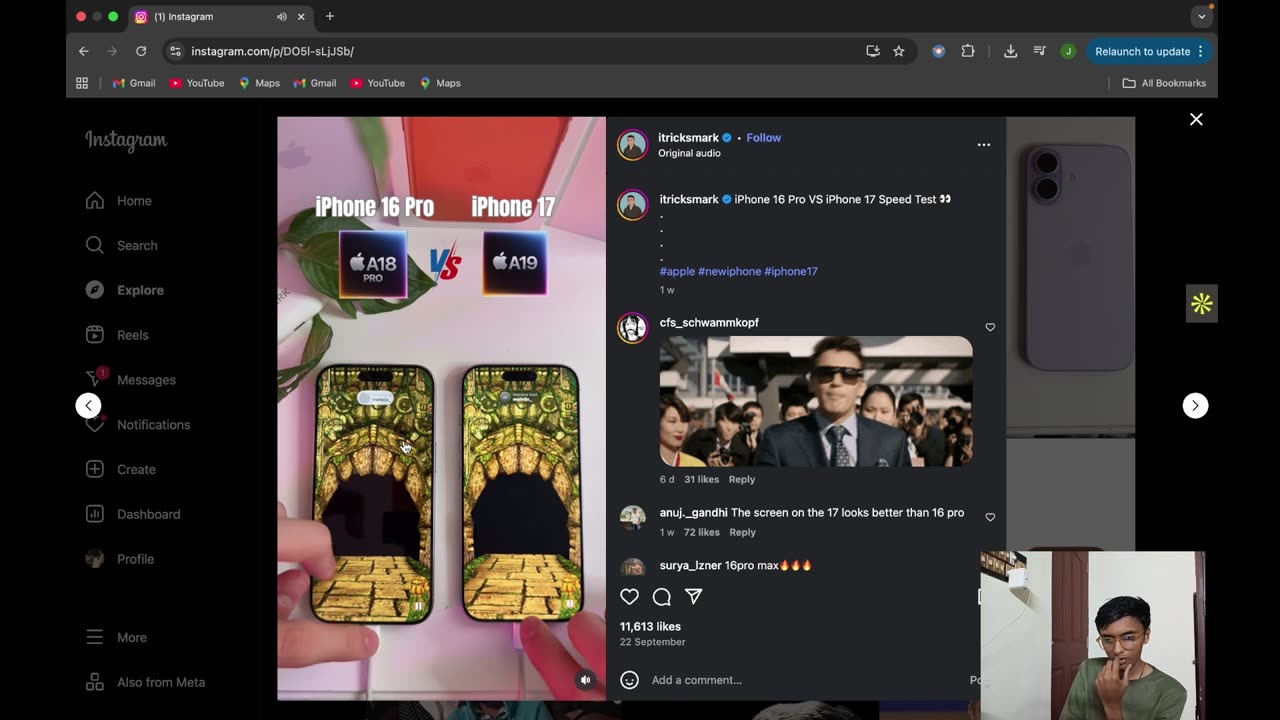Reply to the anuj._gandhi comment
Screen dimensions: 1280x720
742,532
